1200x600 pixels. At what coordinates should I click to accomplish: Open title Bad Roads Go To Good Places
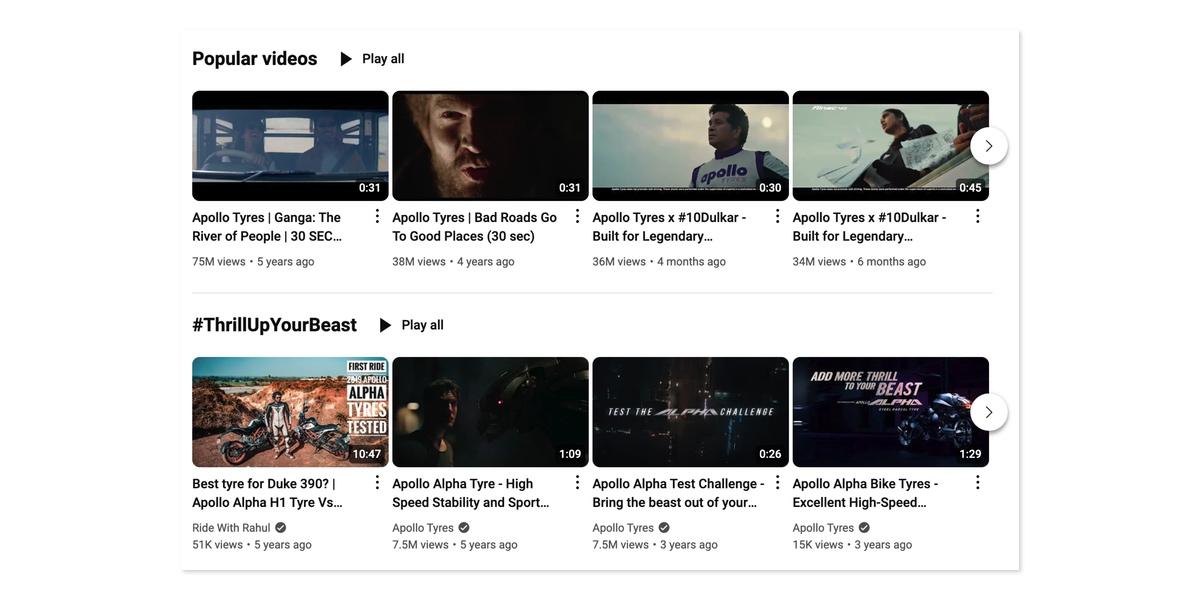[475, 227]
